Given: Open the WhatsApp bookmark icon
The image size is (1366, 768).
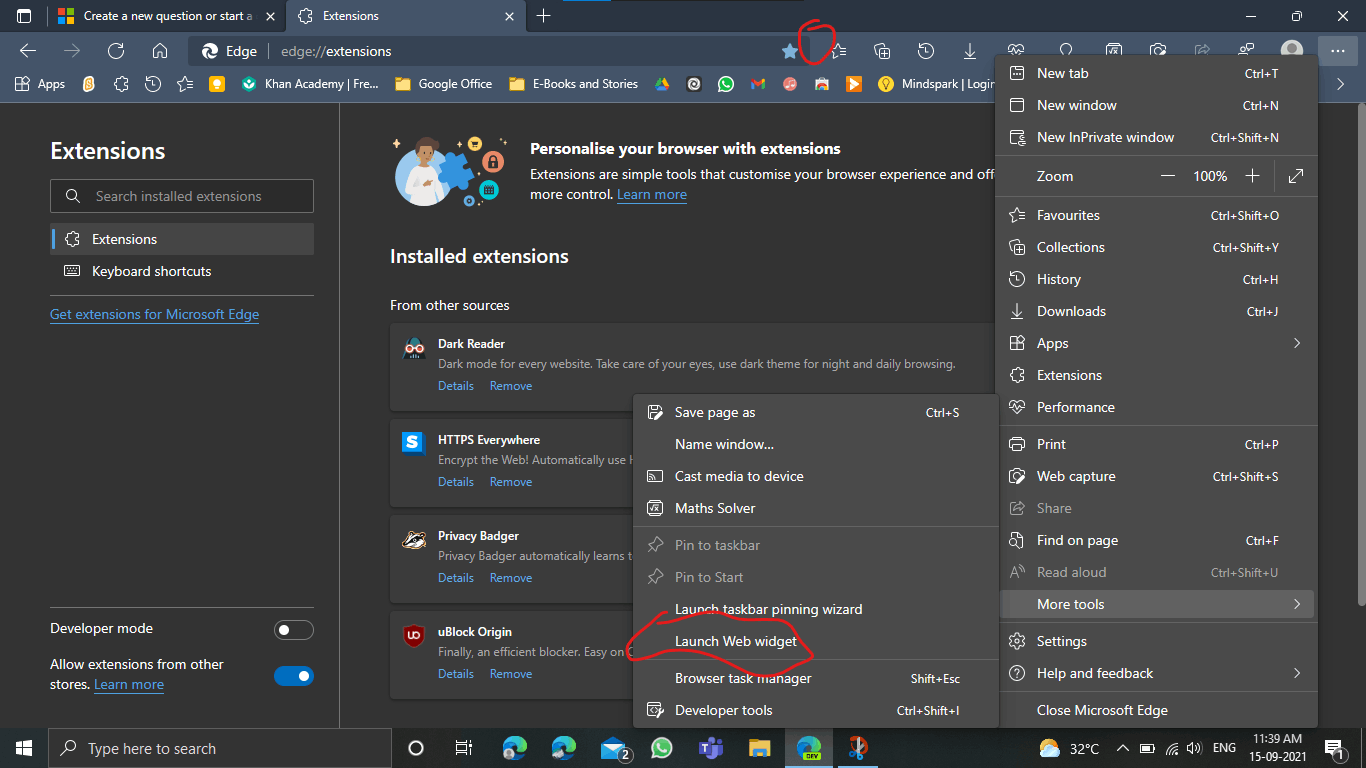Looking at the screenshot, I should click(726, 84).
